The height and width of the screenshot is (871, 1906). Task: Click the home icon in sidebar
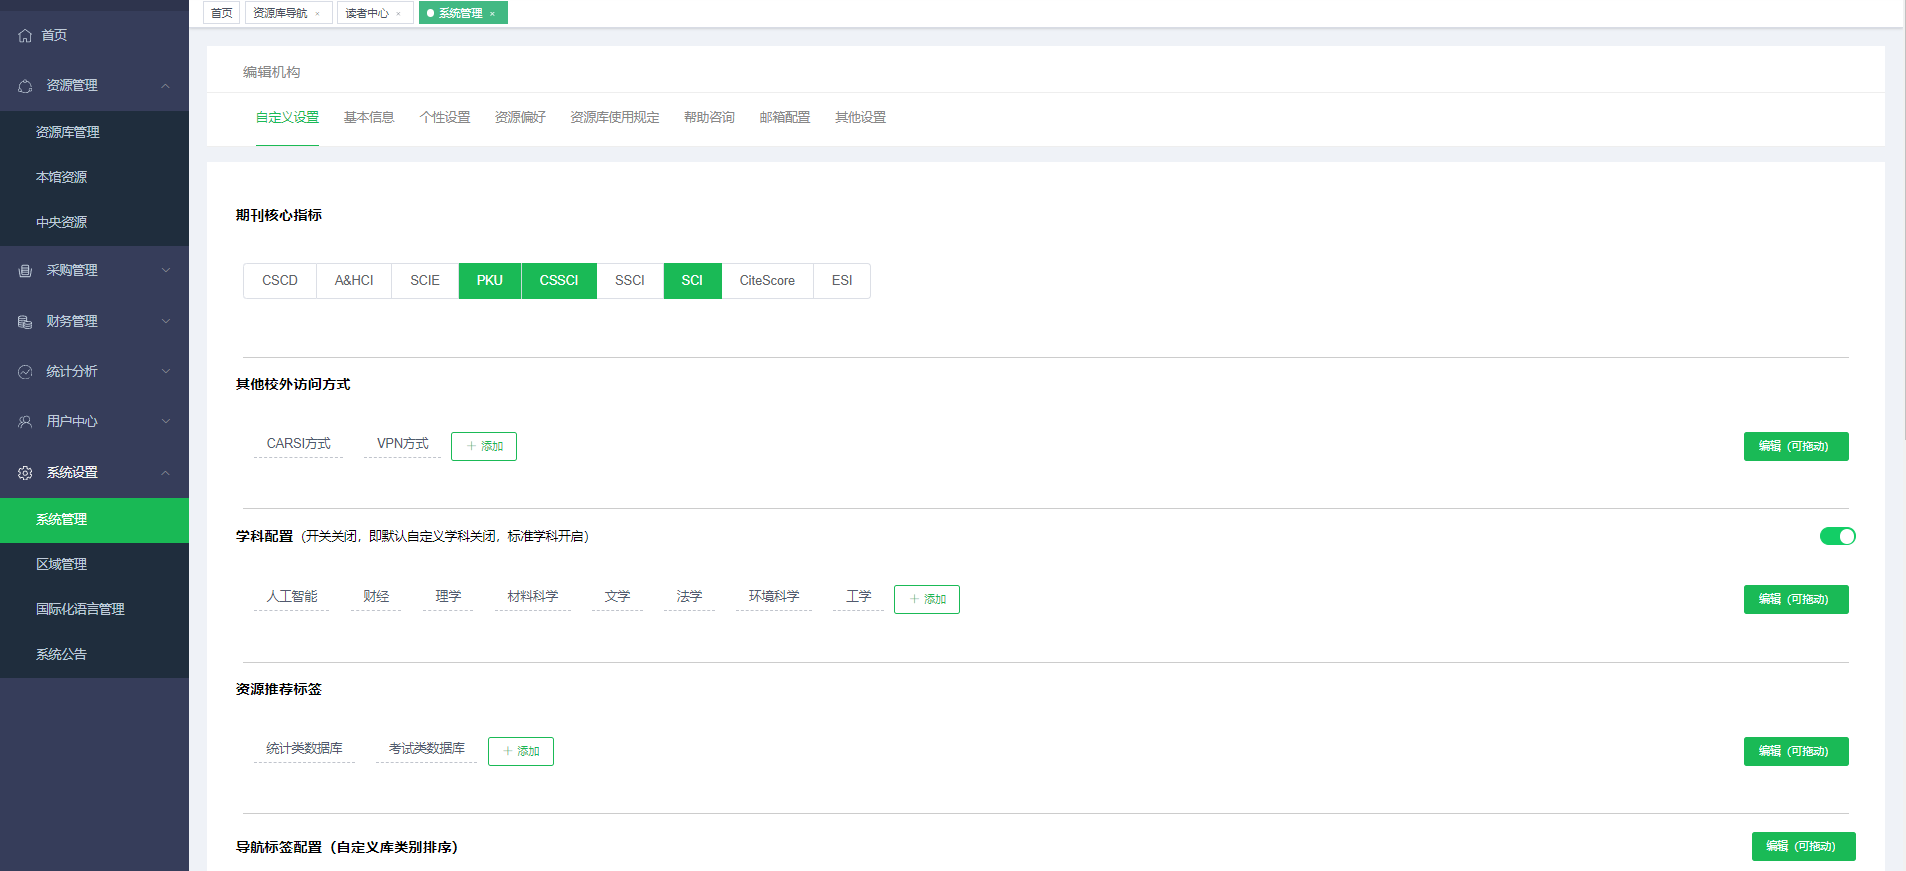click(25, 36)
